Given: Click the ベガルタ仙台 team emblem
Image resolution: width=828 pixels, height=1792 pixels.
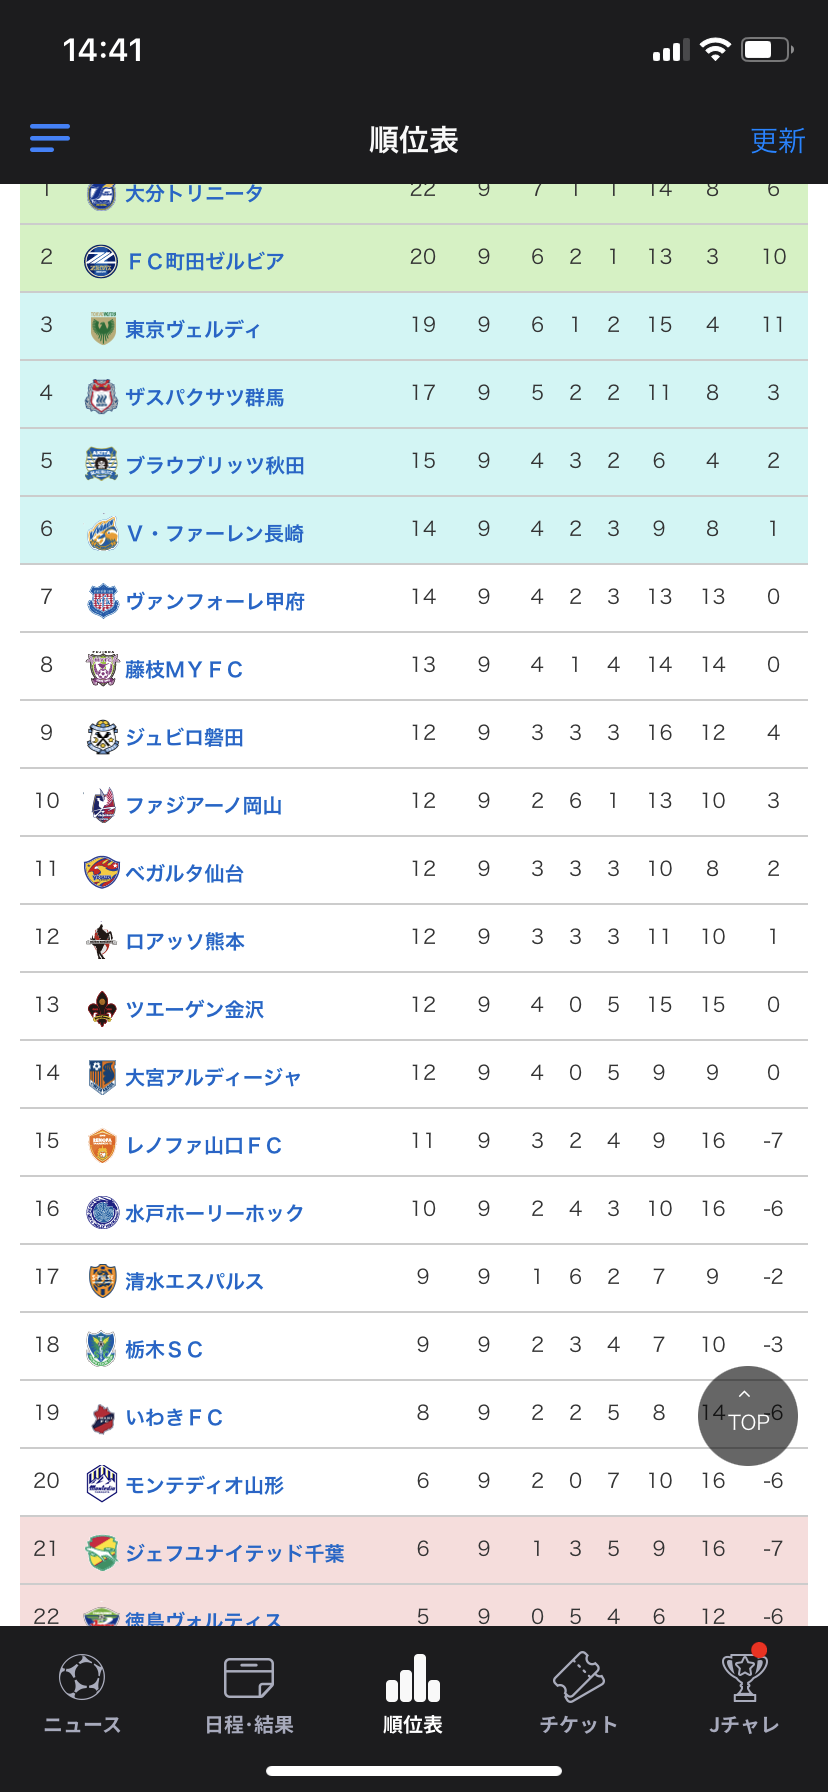Looking at the screenshot, I should [102, 873].
